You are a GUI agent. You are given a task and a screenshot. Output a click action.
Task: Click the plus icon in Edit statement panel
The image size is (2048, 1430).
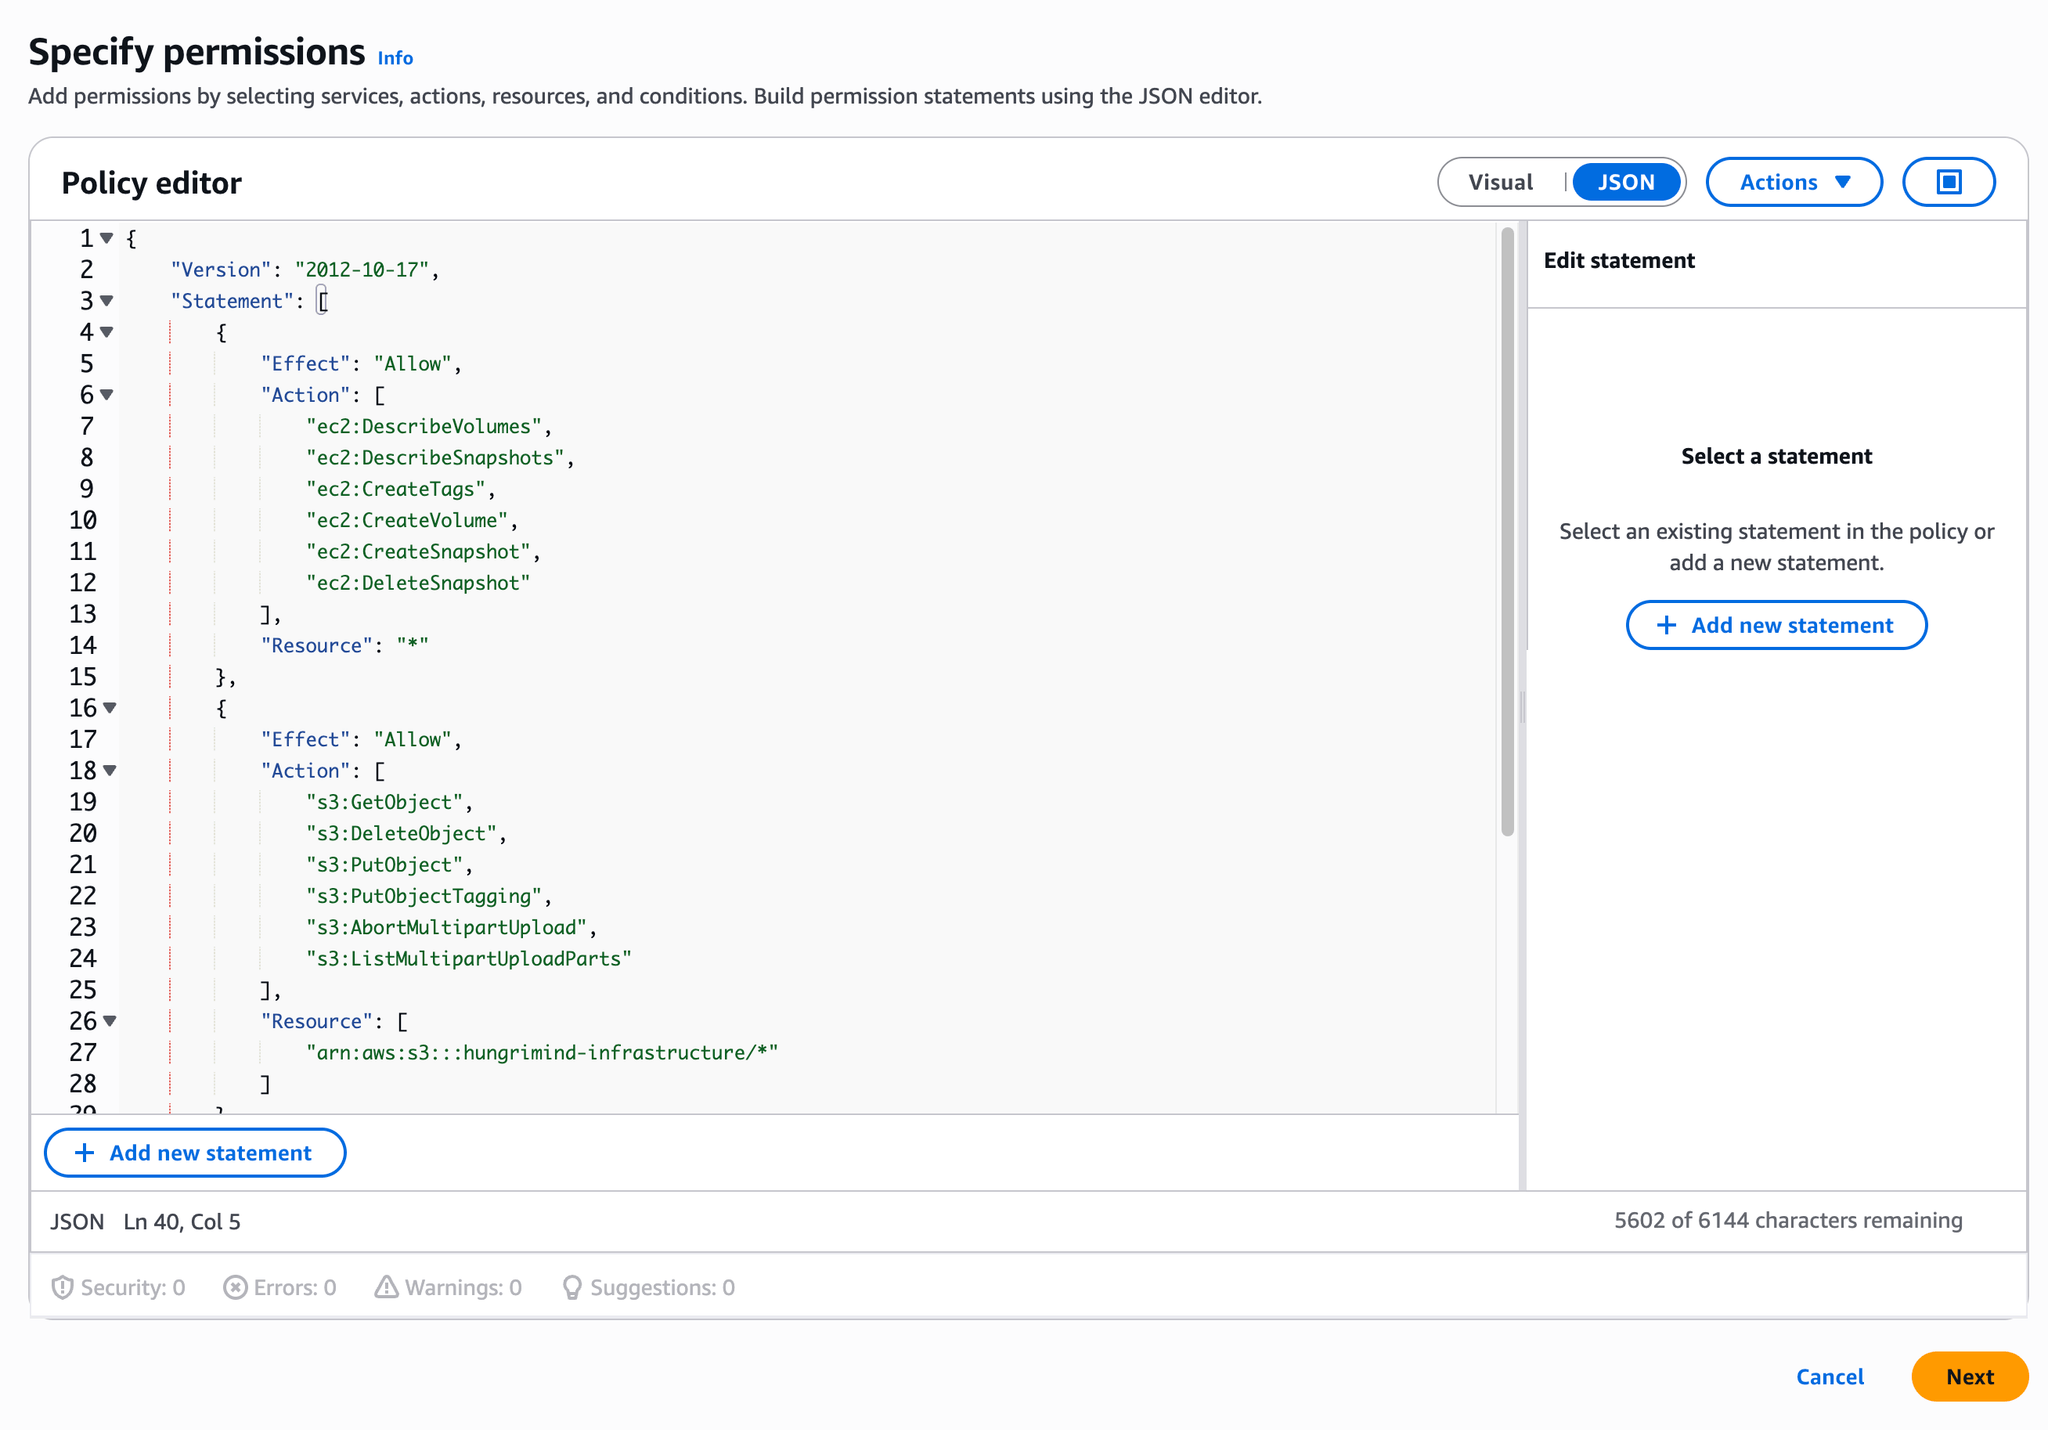coord(1665,625)
